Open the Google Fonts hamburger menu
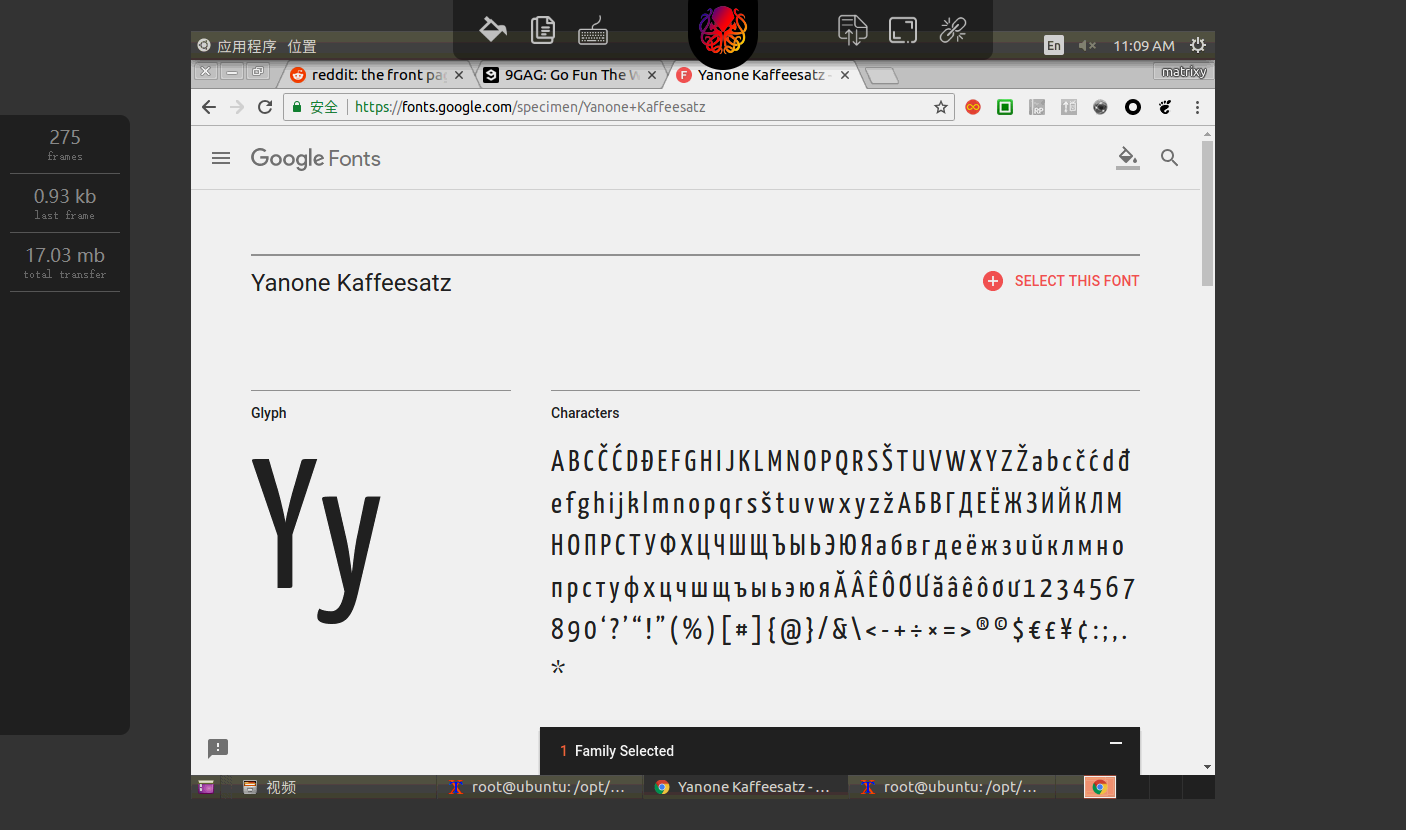The image size is (1406, 830). click(221, 158)
